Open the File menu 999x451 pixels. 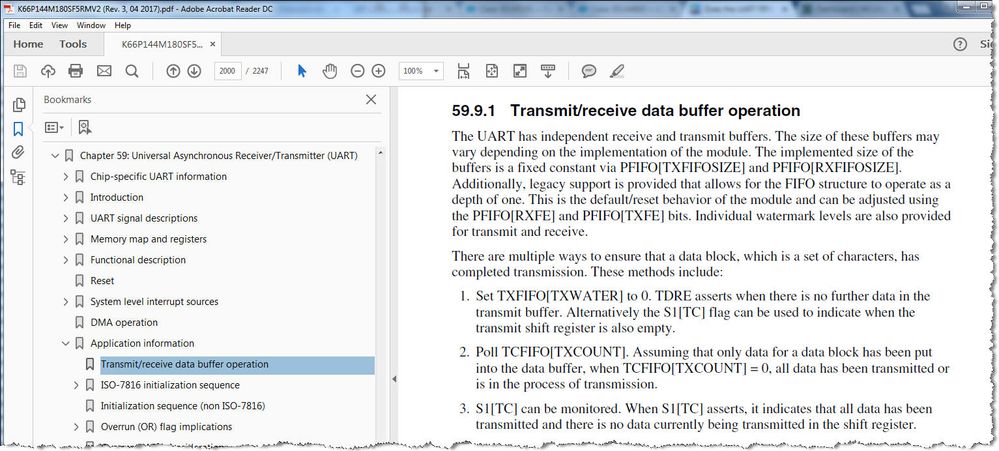15,25
